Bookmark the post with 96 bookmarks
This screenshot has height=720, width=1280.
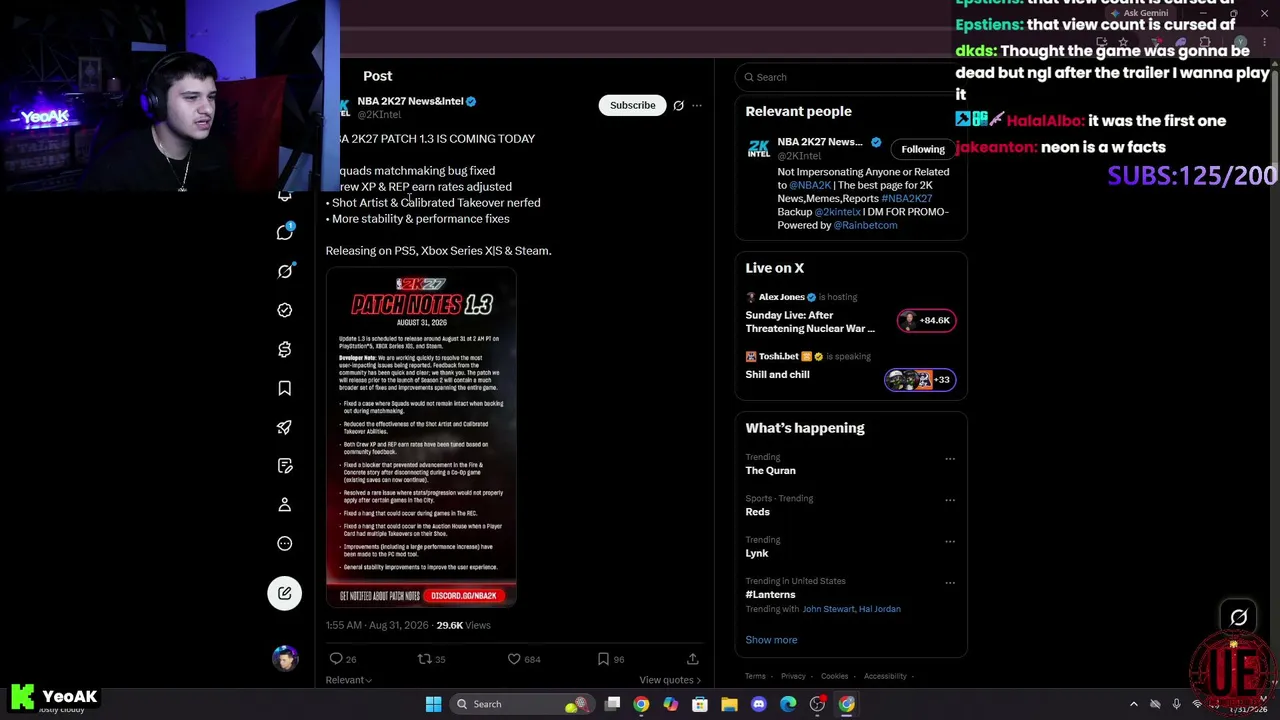click(x=610, y=659)
